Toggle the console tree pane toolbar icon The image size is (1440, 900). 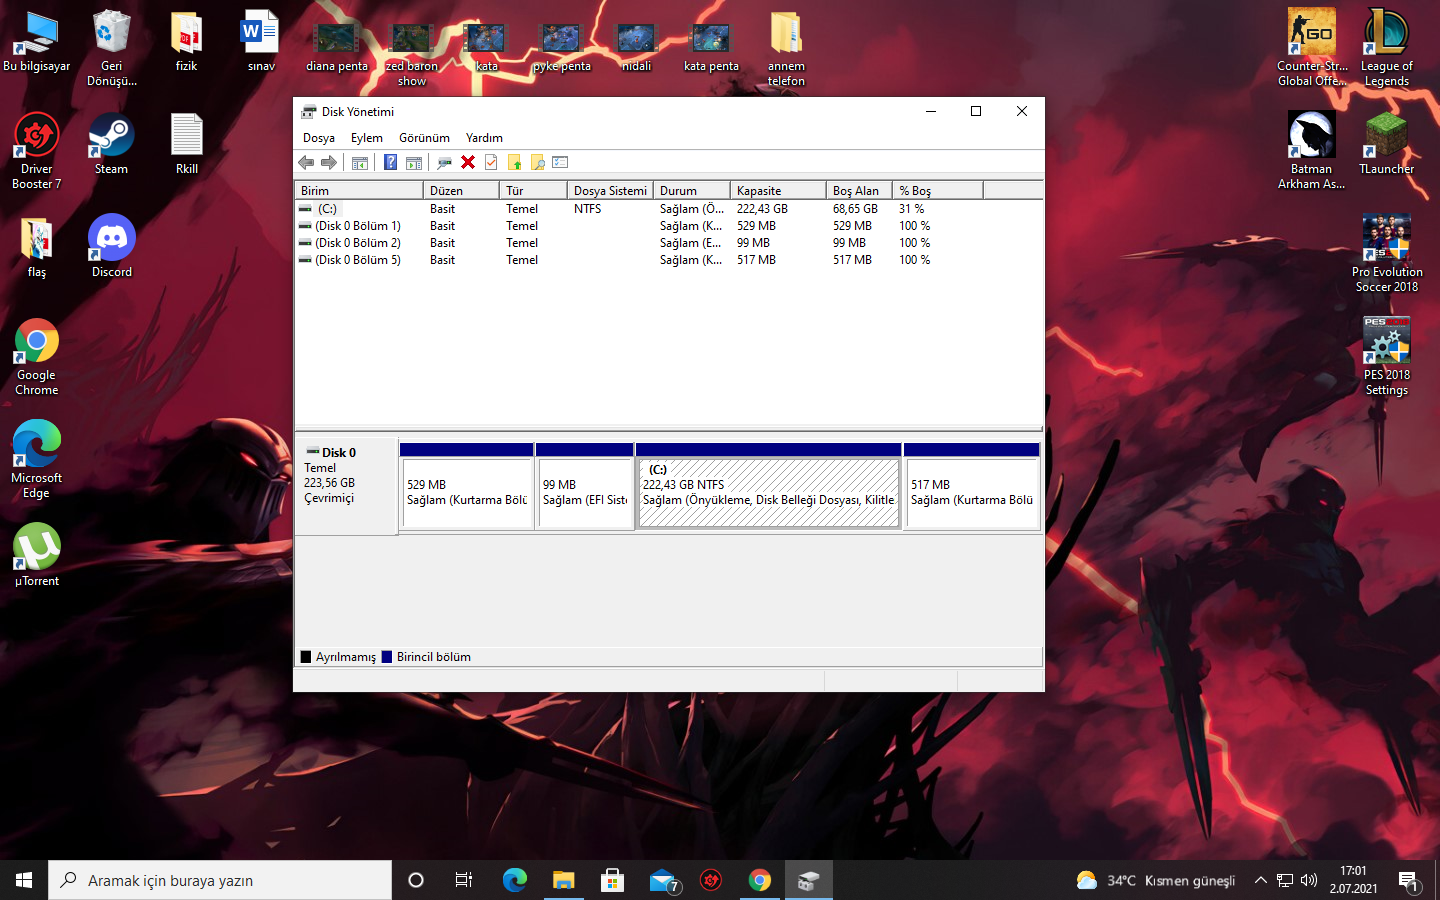pos(360,162)
